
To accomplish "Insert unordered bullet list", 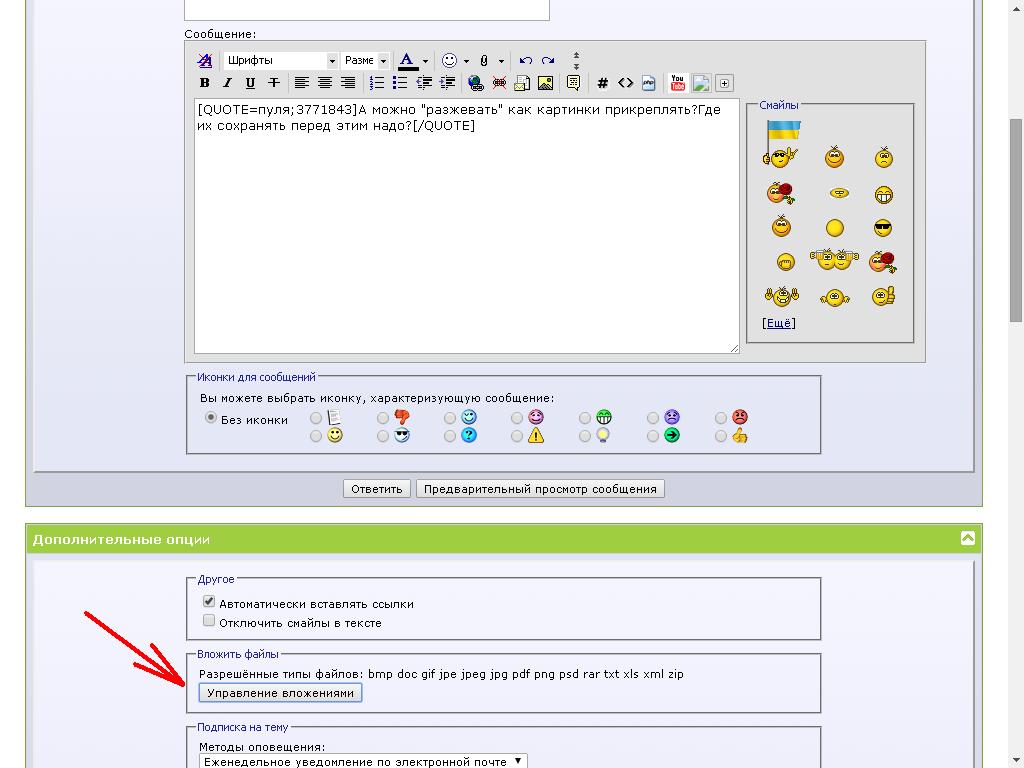I will point(400,83).
